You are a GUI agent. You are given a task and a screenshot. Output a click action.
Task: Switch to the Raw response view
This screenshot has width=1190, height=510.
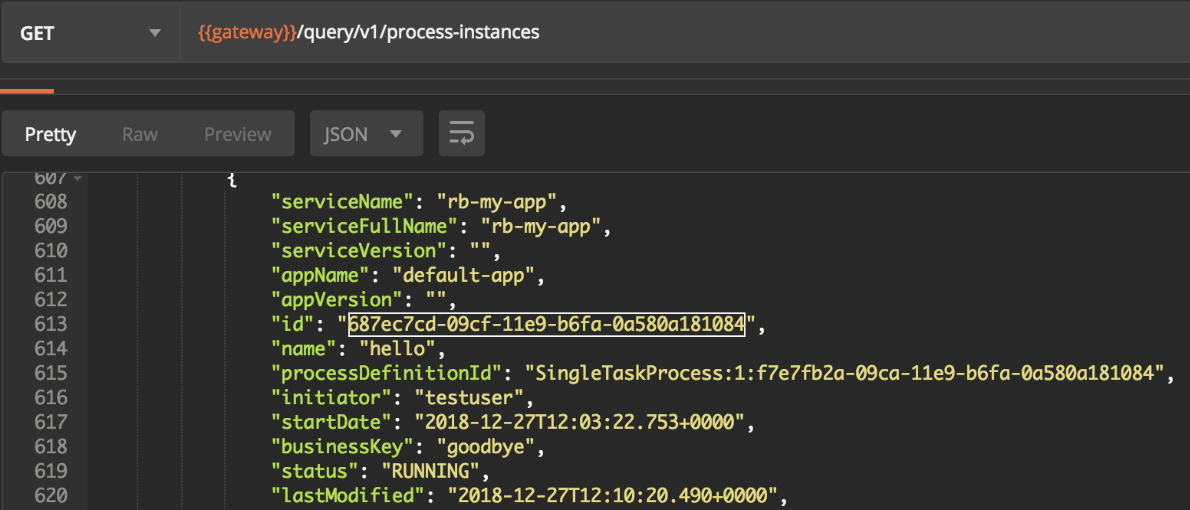(140, 134)
